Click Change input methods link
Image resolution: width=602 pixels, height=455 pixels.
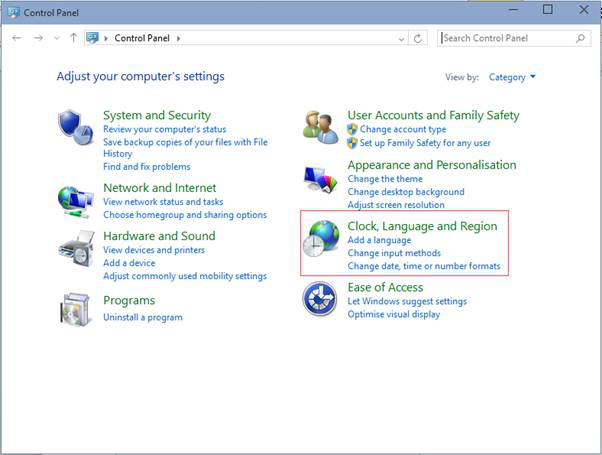point(394,253)
